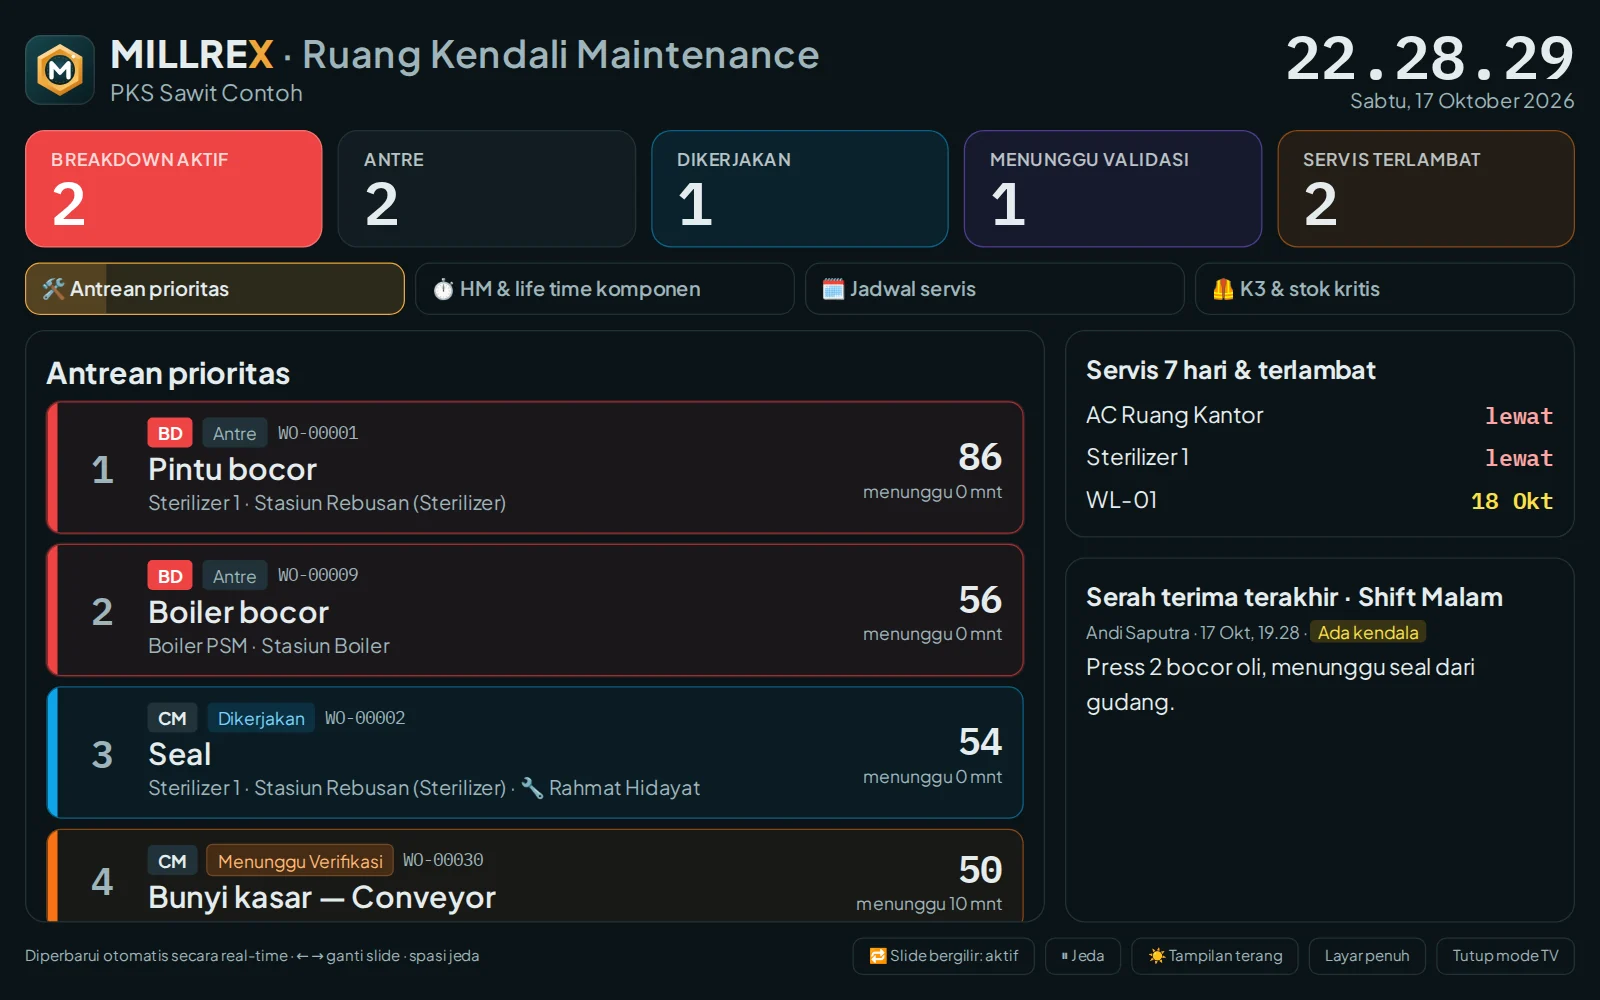Click the tools icon on Antrean prioritas tab
Viewport: 1600px width, 1000px height.
pyautogui.click(x=53, y=289)
